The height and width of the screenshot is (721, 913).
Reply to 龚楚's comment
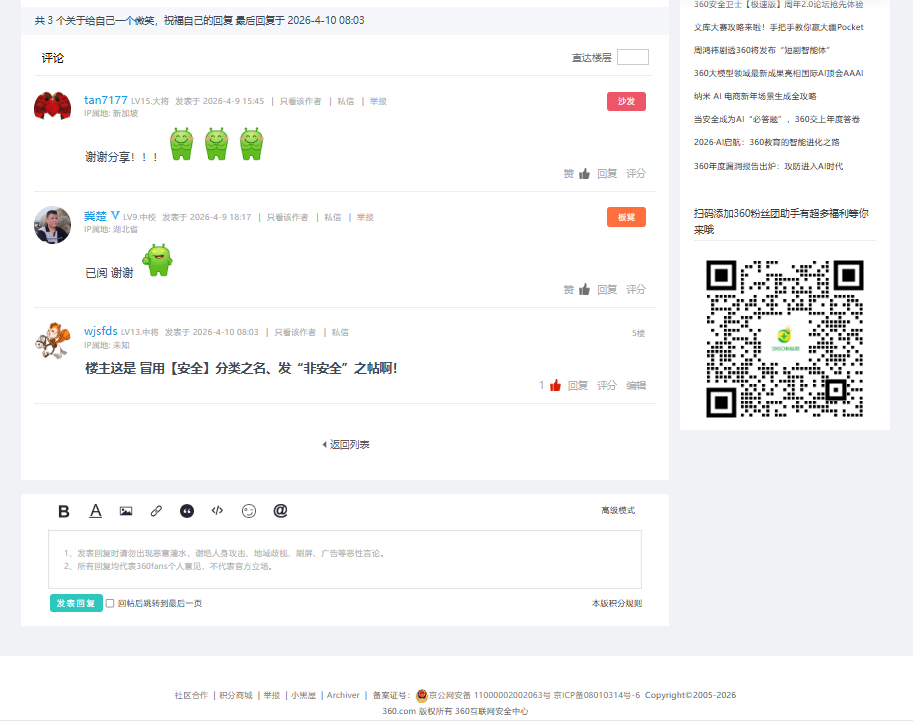[x=607, y=289]
